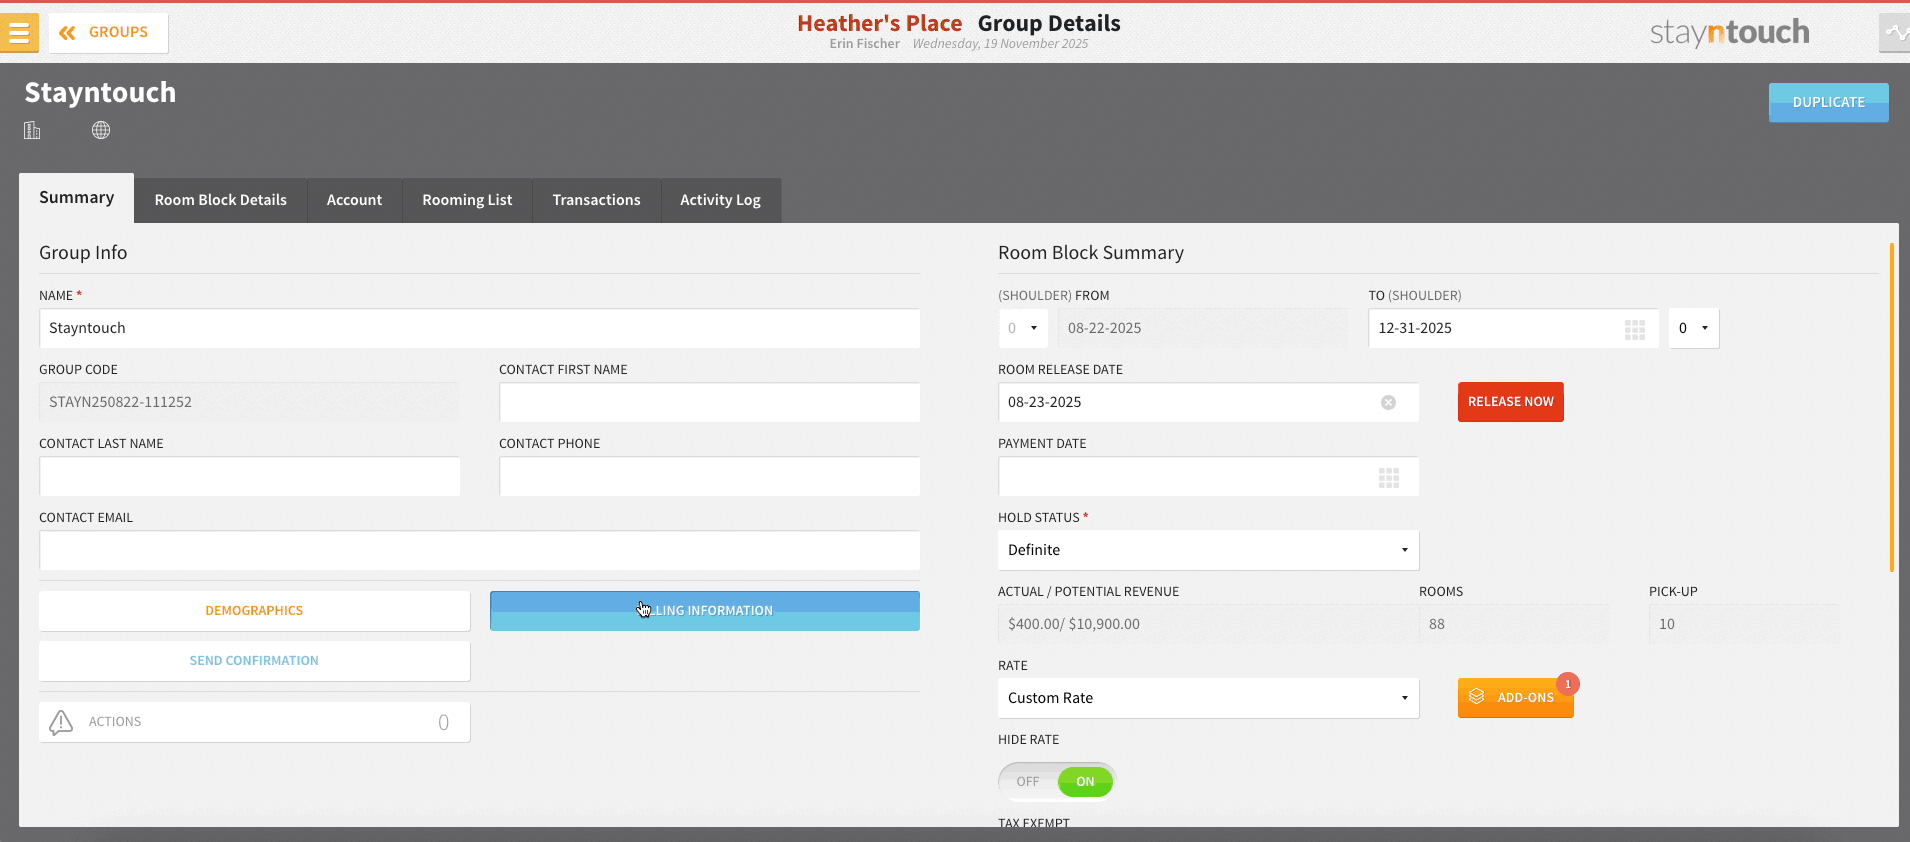This screenshot has width=1910, height=842.
Task: Go back to Groups list
Action: click(x=108, y=33)
